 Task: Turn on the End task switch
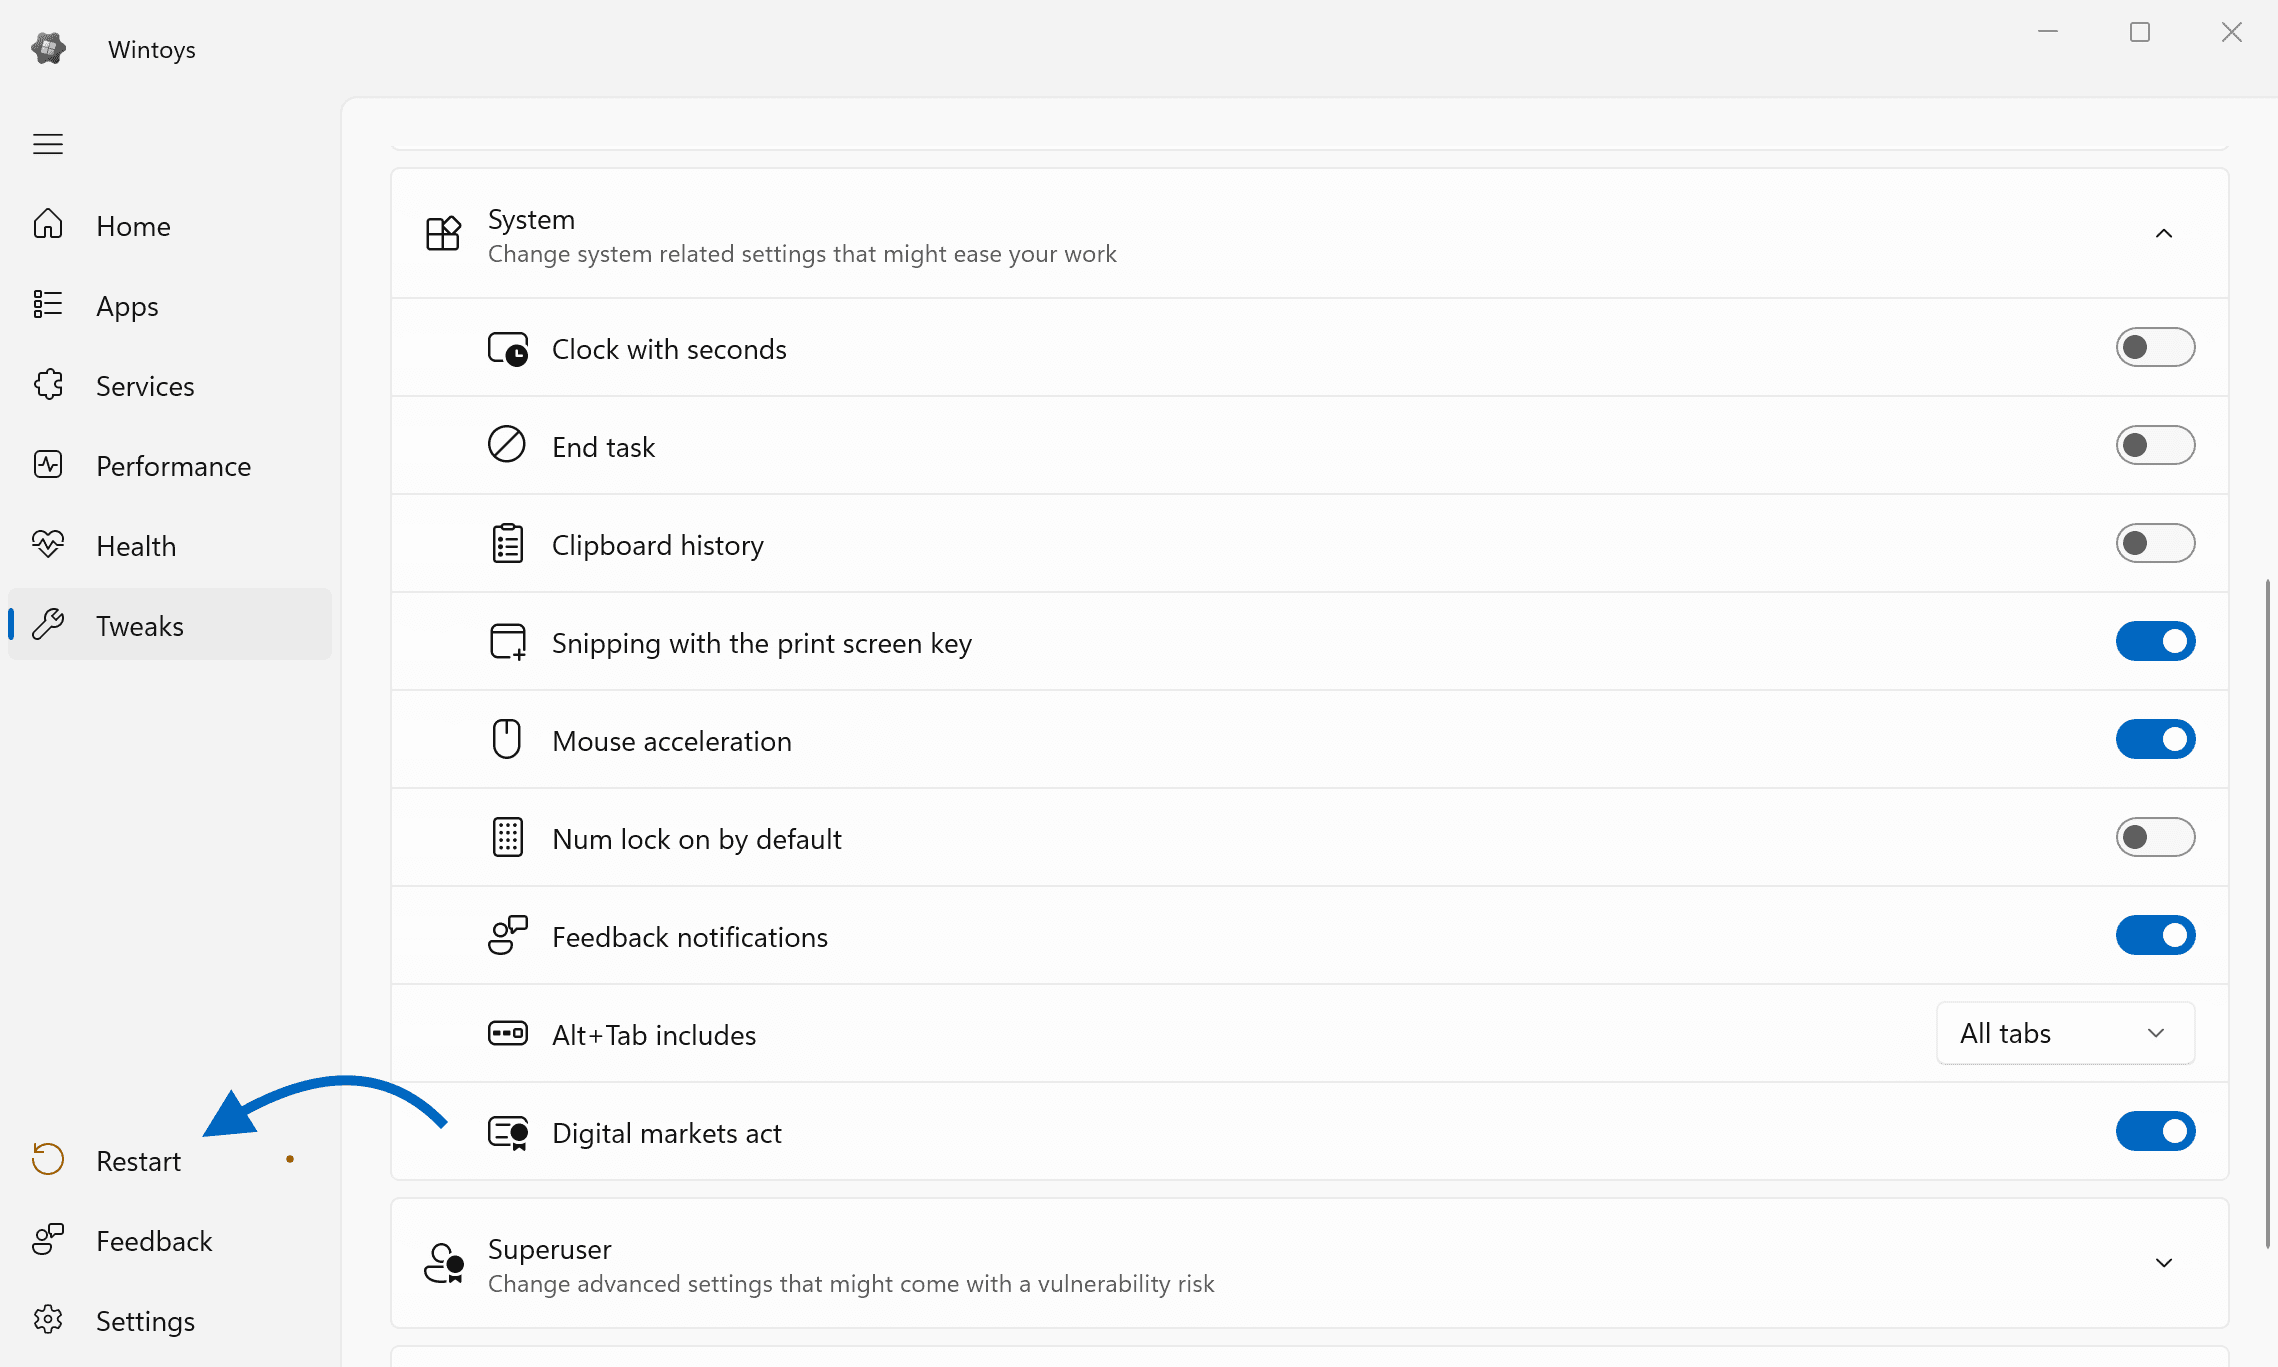coord(2155,445)
